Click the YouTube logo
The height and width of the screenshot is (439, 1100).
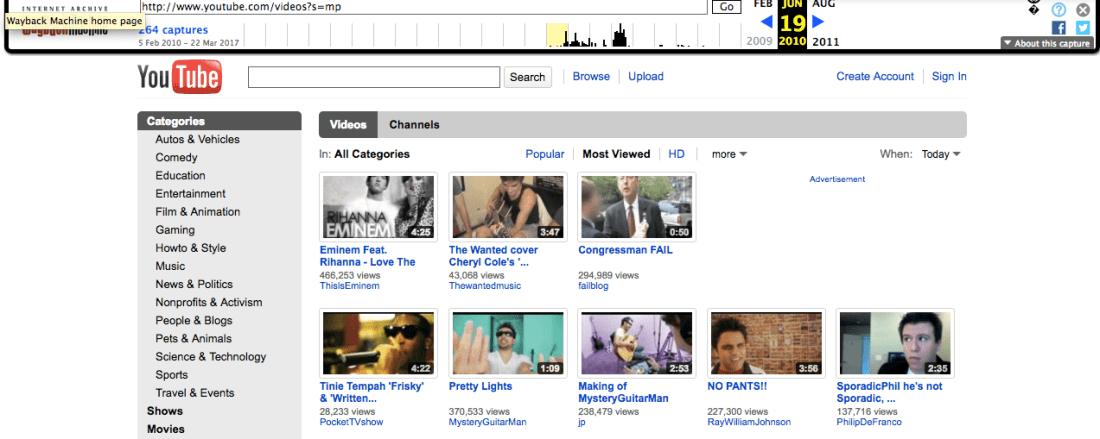coord(179,77)
